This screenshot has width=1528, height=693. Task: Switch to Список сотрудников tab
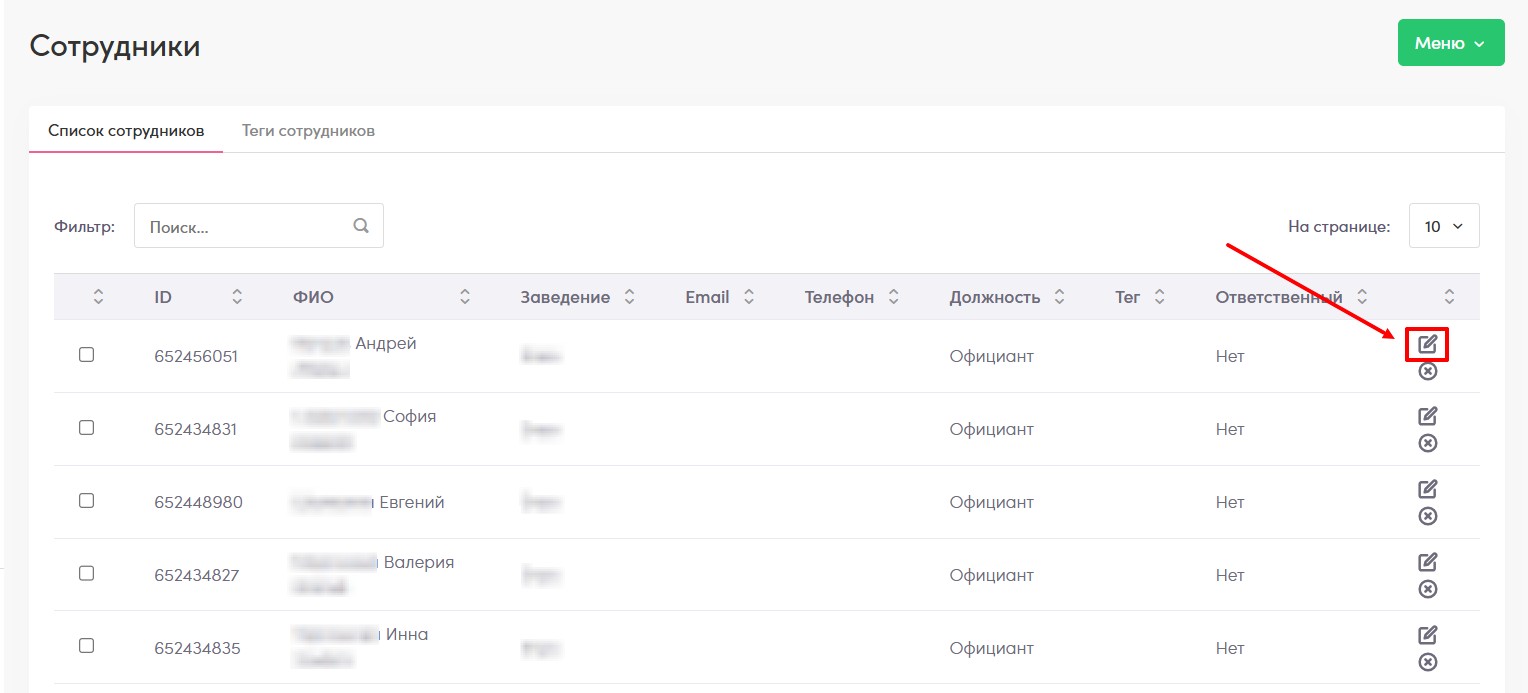tap(126, 131)
